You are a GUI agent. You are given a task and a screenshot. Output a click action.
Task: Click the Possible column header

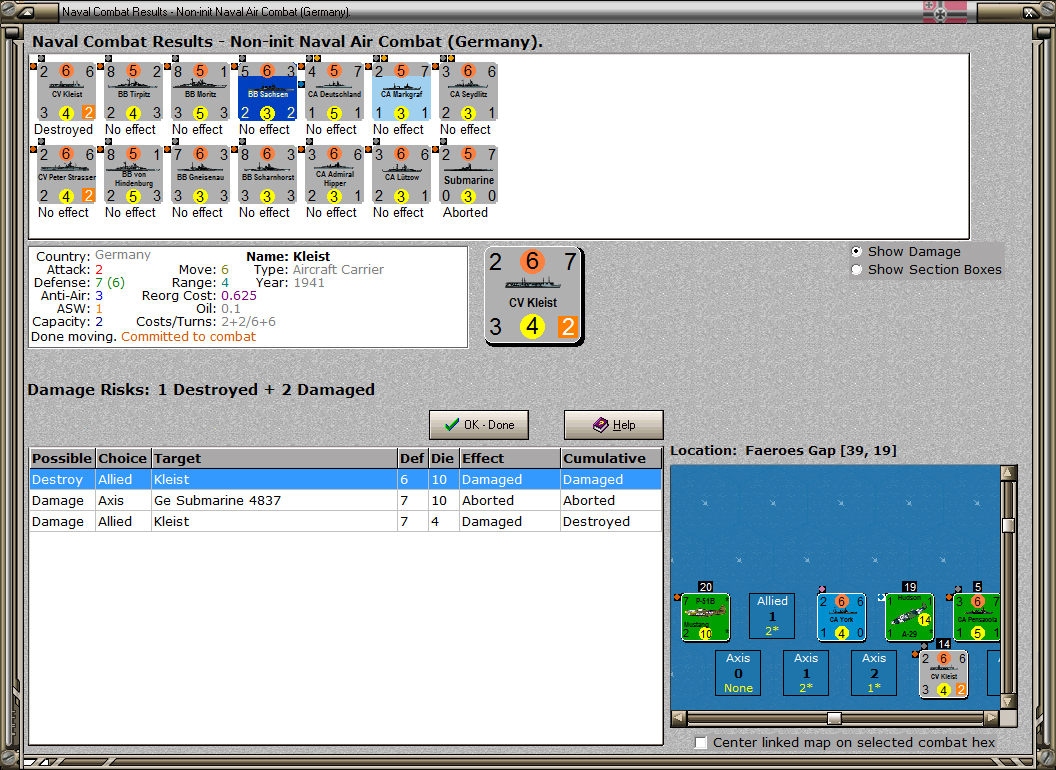pyautogui.click(x=62, y=458)
